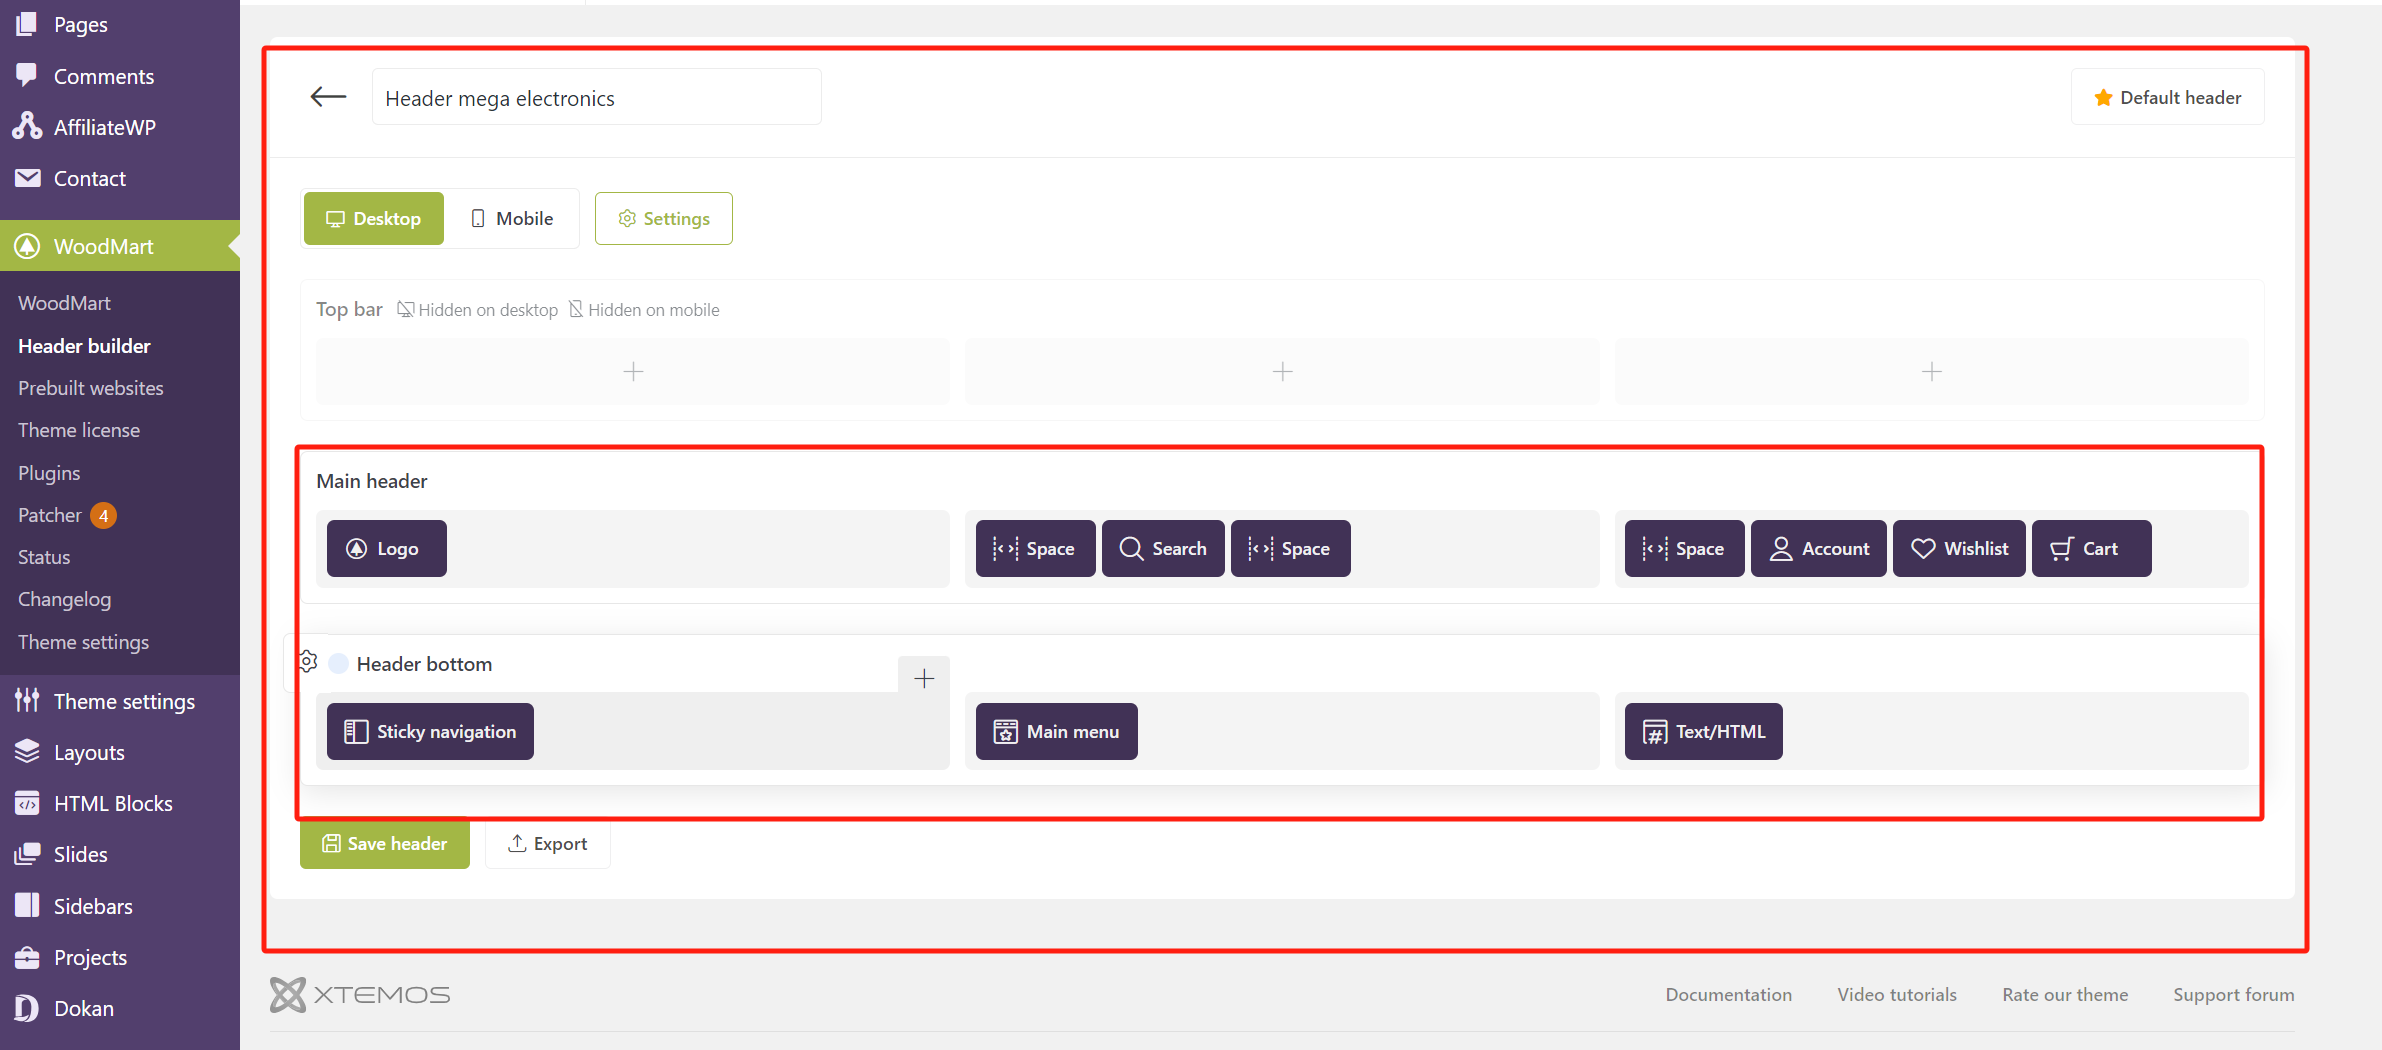Open Plugins in the WoodMart submenu

tap(49, 473)
